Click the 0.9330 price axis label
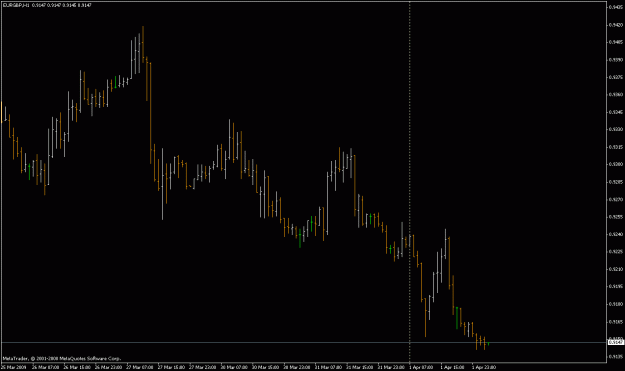Image resolution: width=625 pixels, height=371 pixels. pyautogui.click(x=616, y=129)
